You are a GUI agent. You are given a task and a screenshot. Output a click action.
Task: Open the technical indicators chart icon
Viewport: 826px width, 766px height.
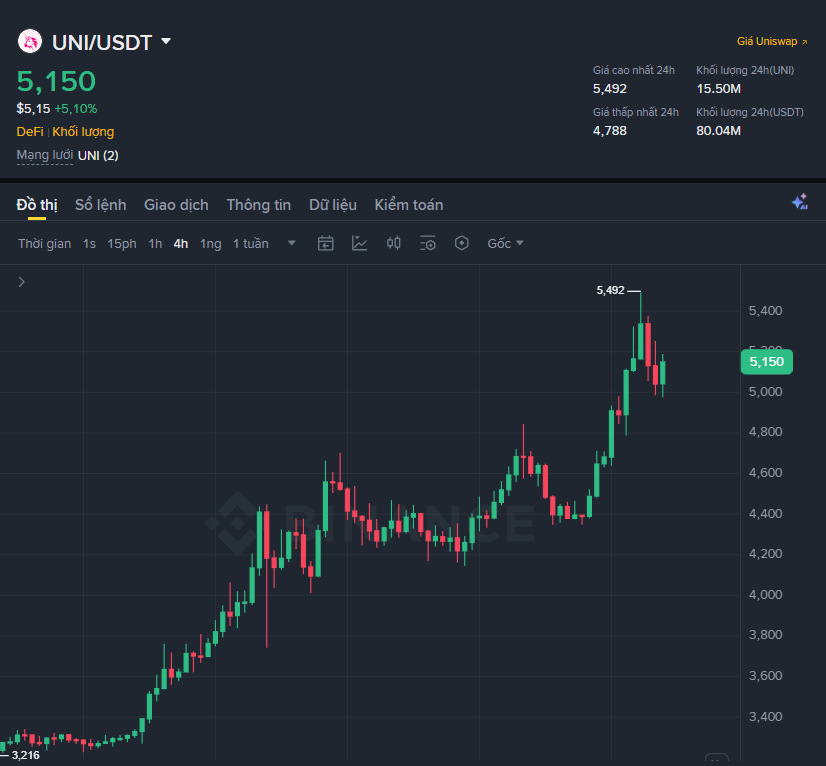pos(359,243)
